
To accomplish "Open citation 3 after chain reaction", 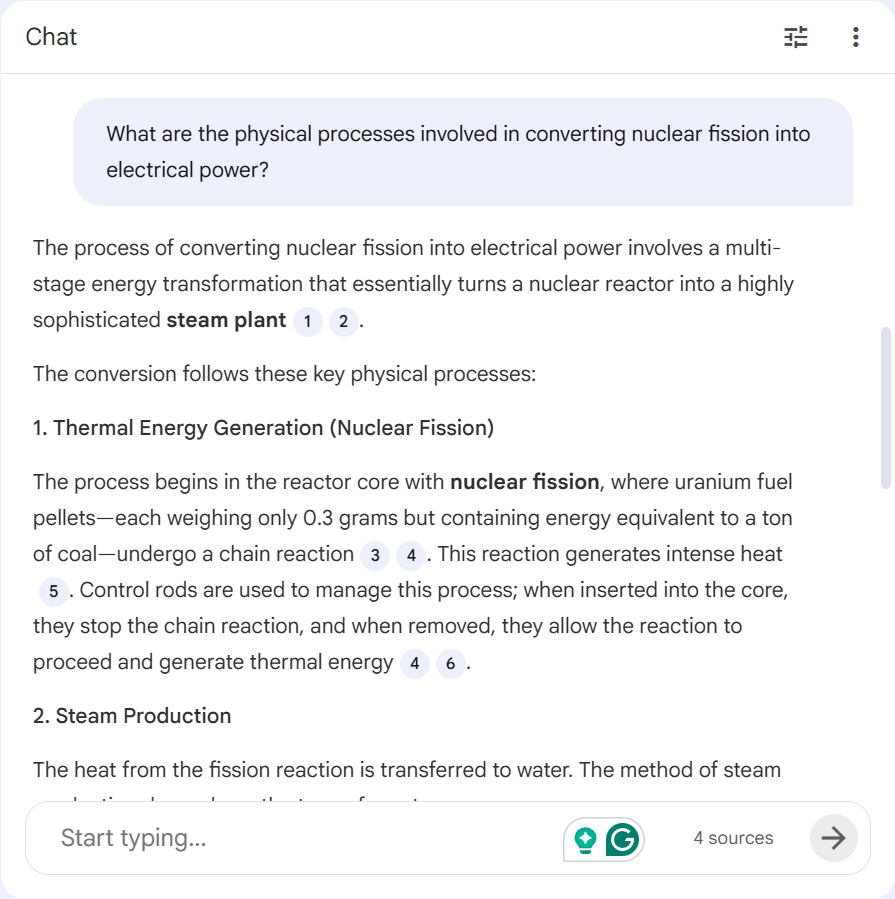I will (x=374, y=555).
